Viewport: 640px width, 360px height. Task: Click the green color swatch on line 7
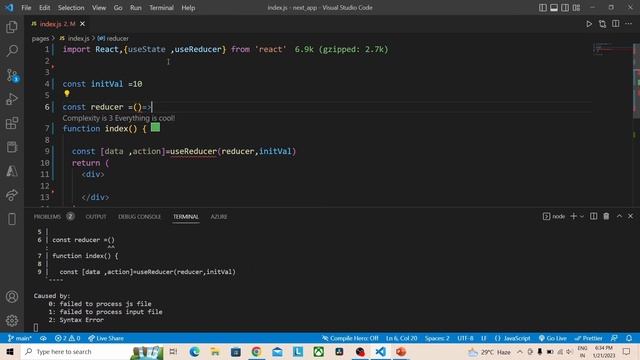[156, 127]
